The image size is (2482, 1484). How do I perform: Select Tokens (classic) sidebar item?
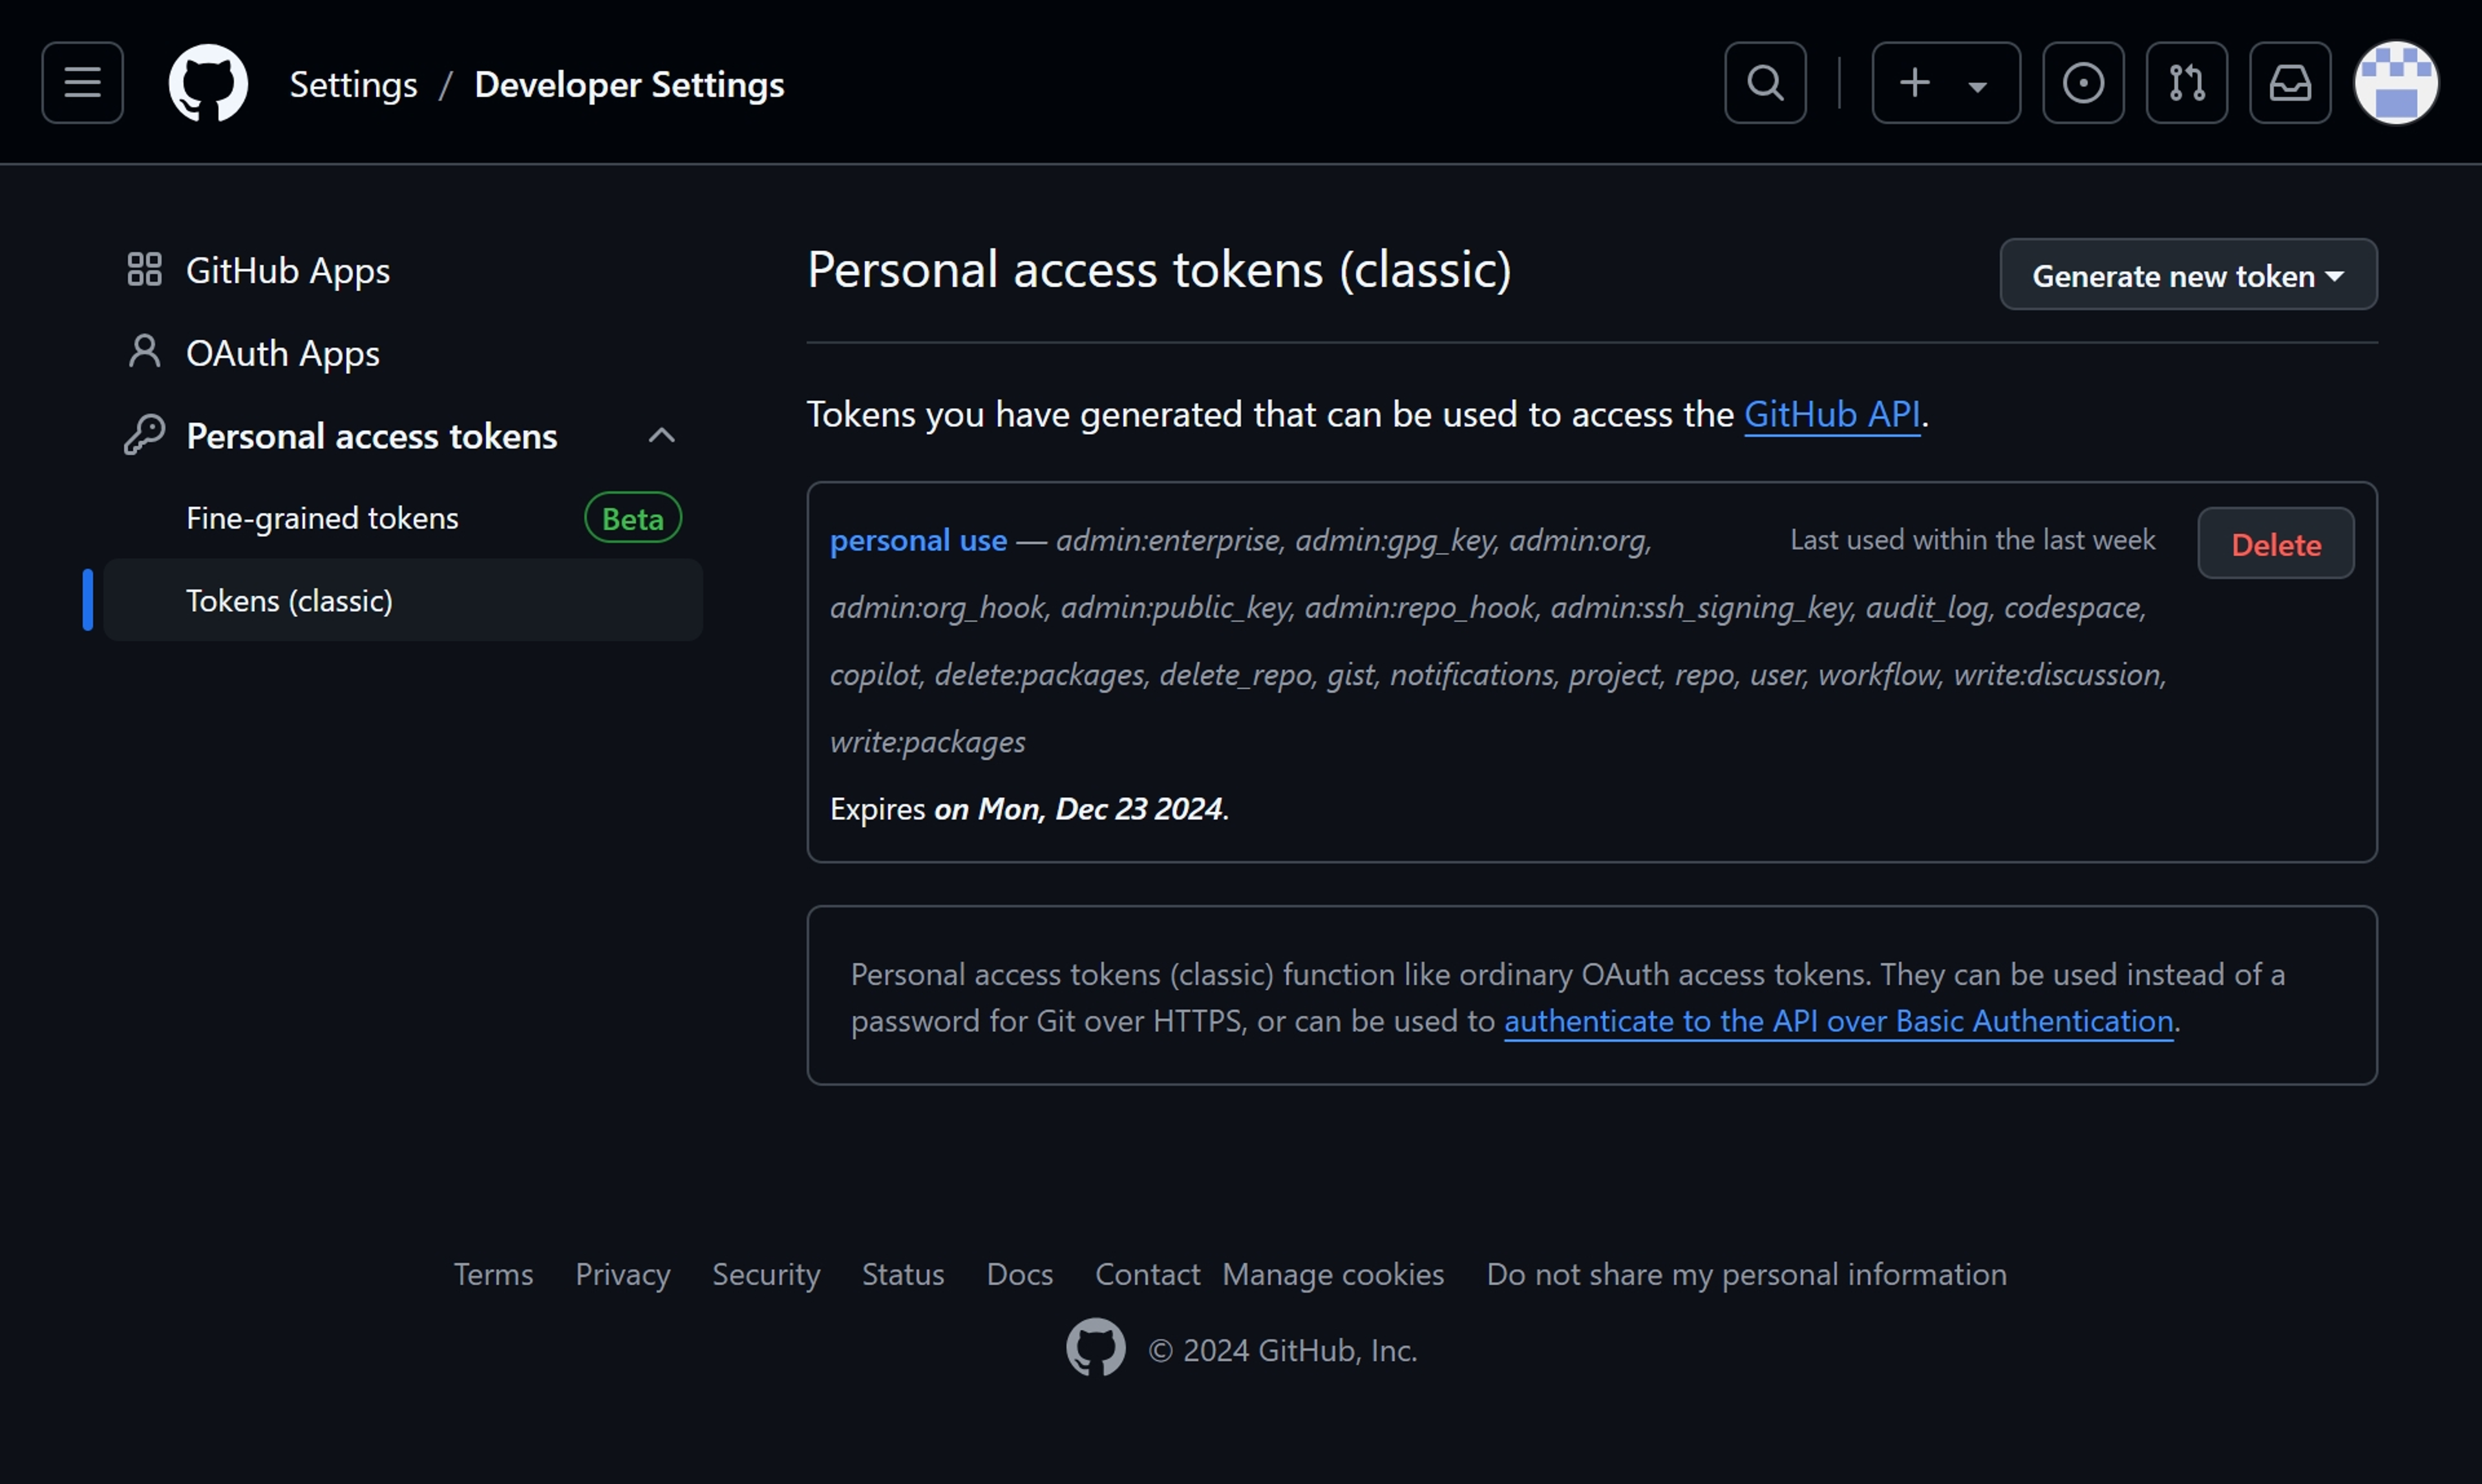click(x=403, y=600)
